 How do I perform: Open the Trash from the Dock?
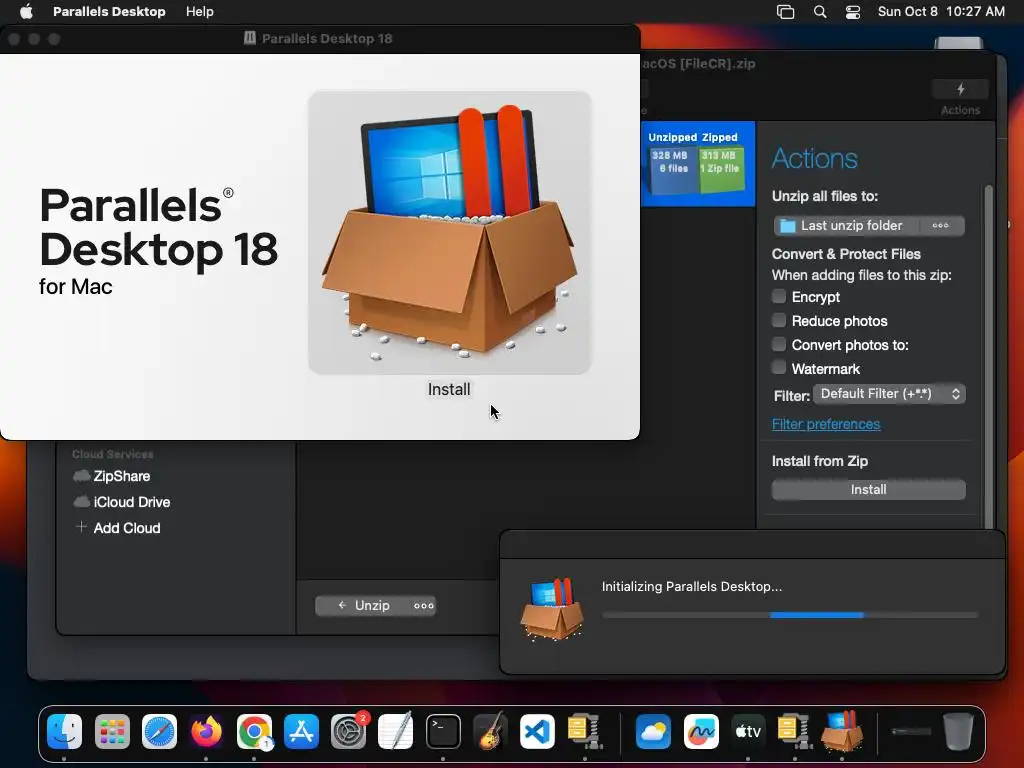coord(958,731)
